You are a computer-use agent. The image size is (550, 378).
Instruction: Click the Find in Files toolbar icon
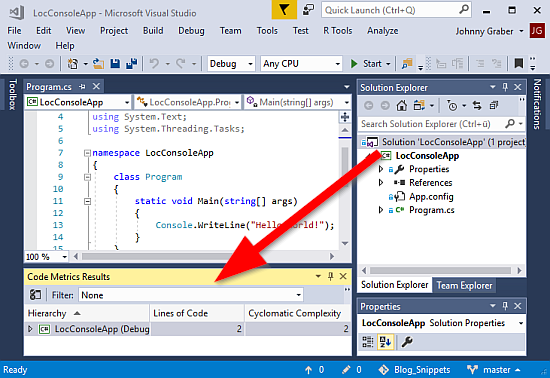407,64
